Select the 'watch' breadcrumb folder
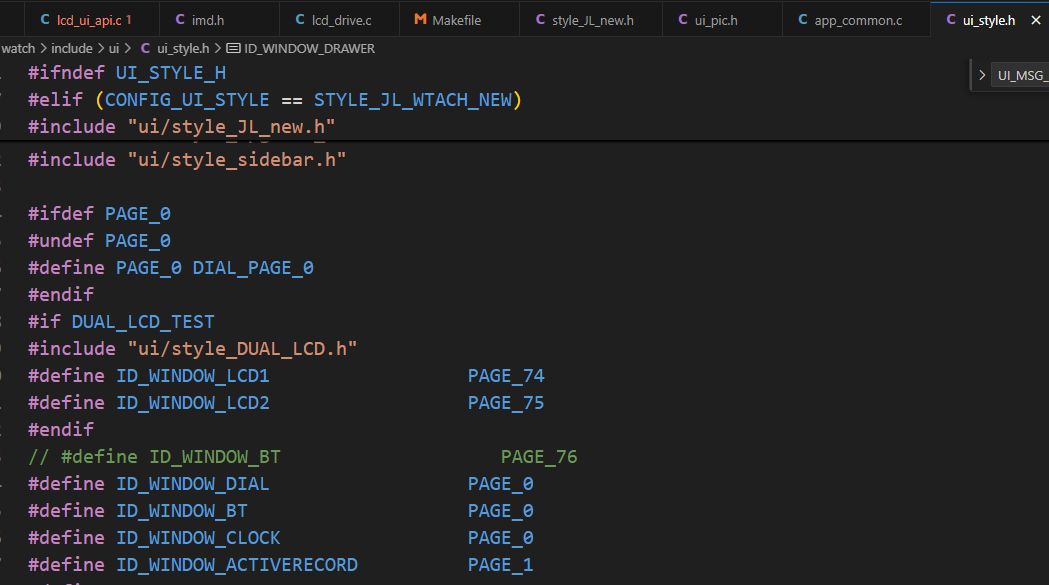This screenshot has height=585, width=1049. (18, 48)
